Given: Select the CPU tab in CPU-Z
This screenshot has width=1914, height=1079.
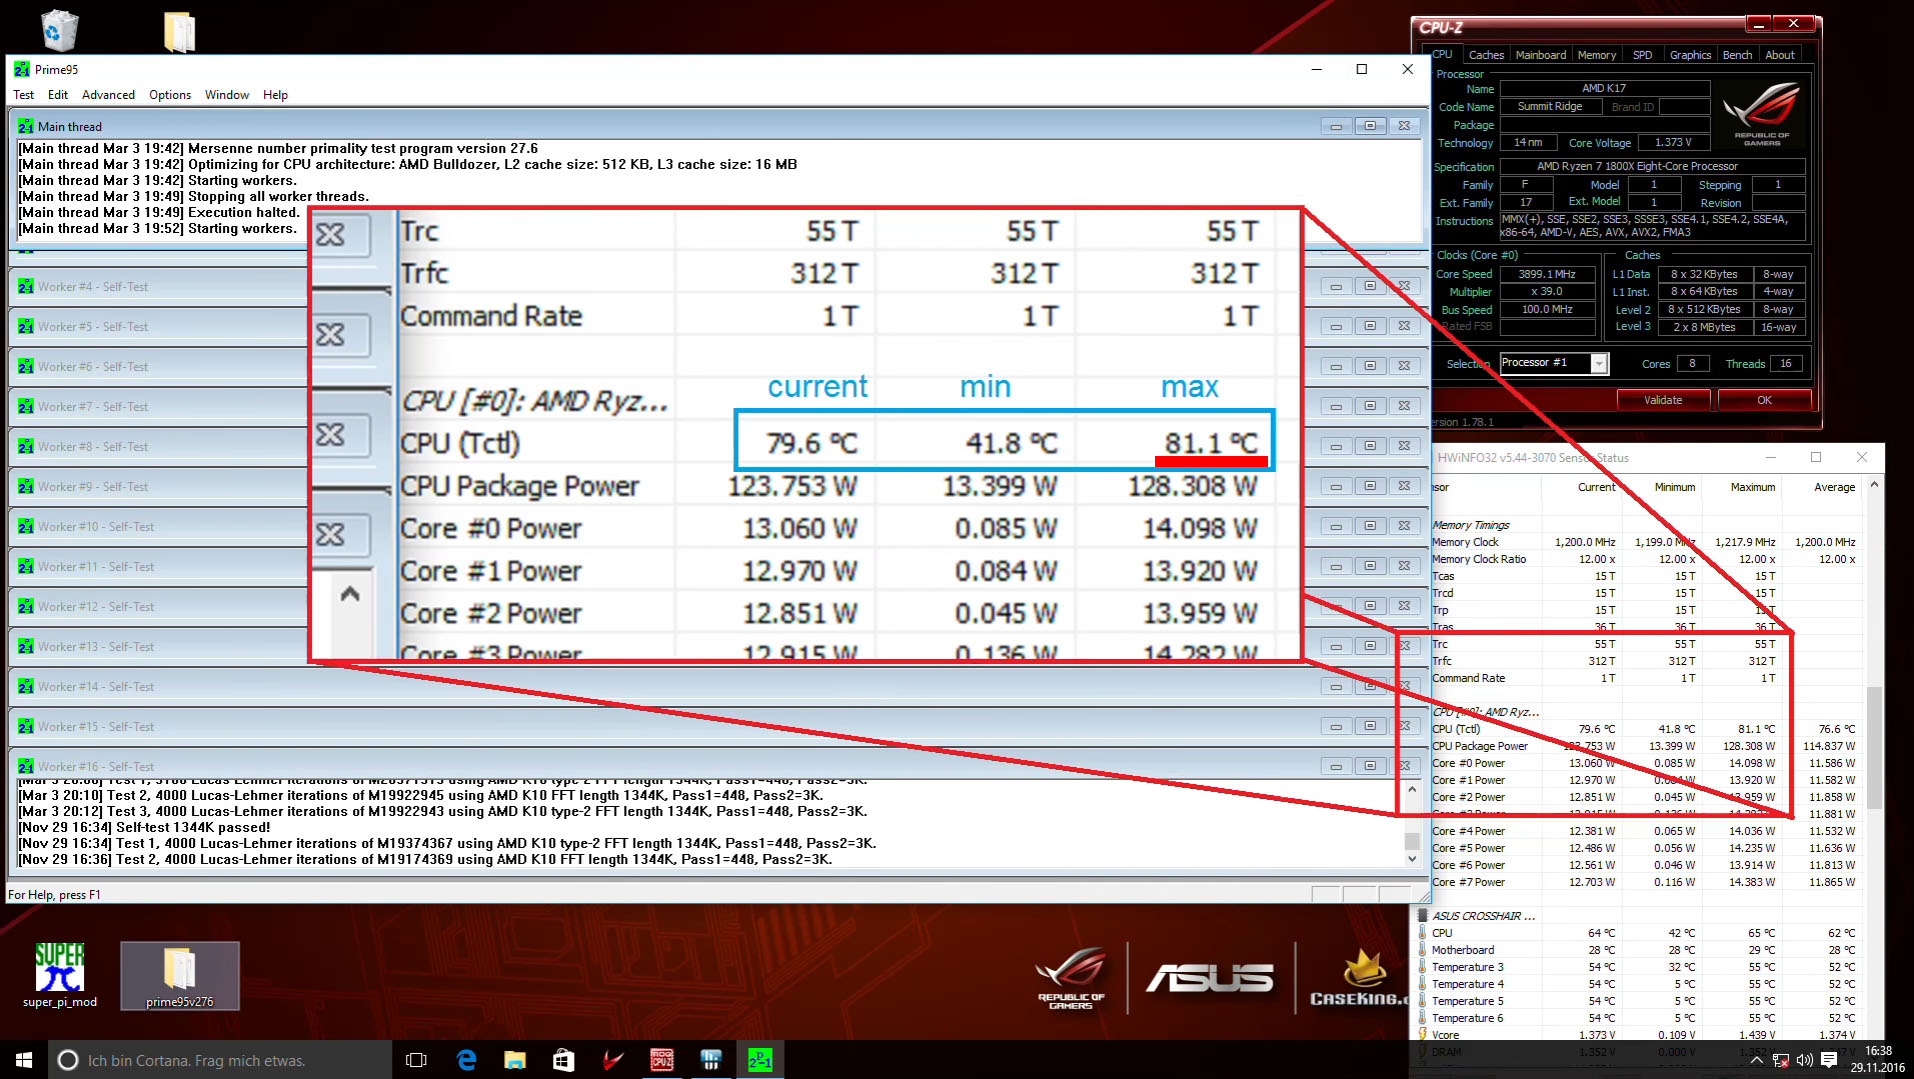Looking at the screenshot, I should click(1442, 54).
